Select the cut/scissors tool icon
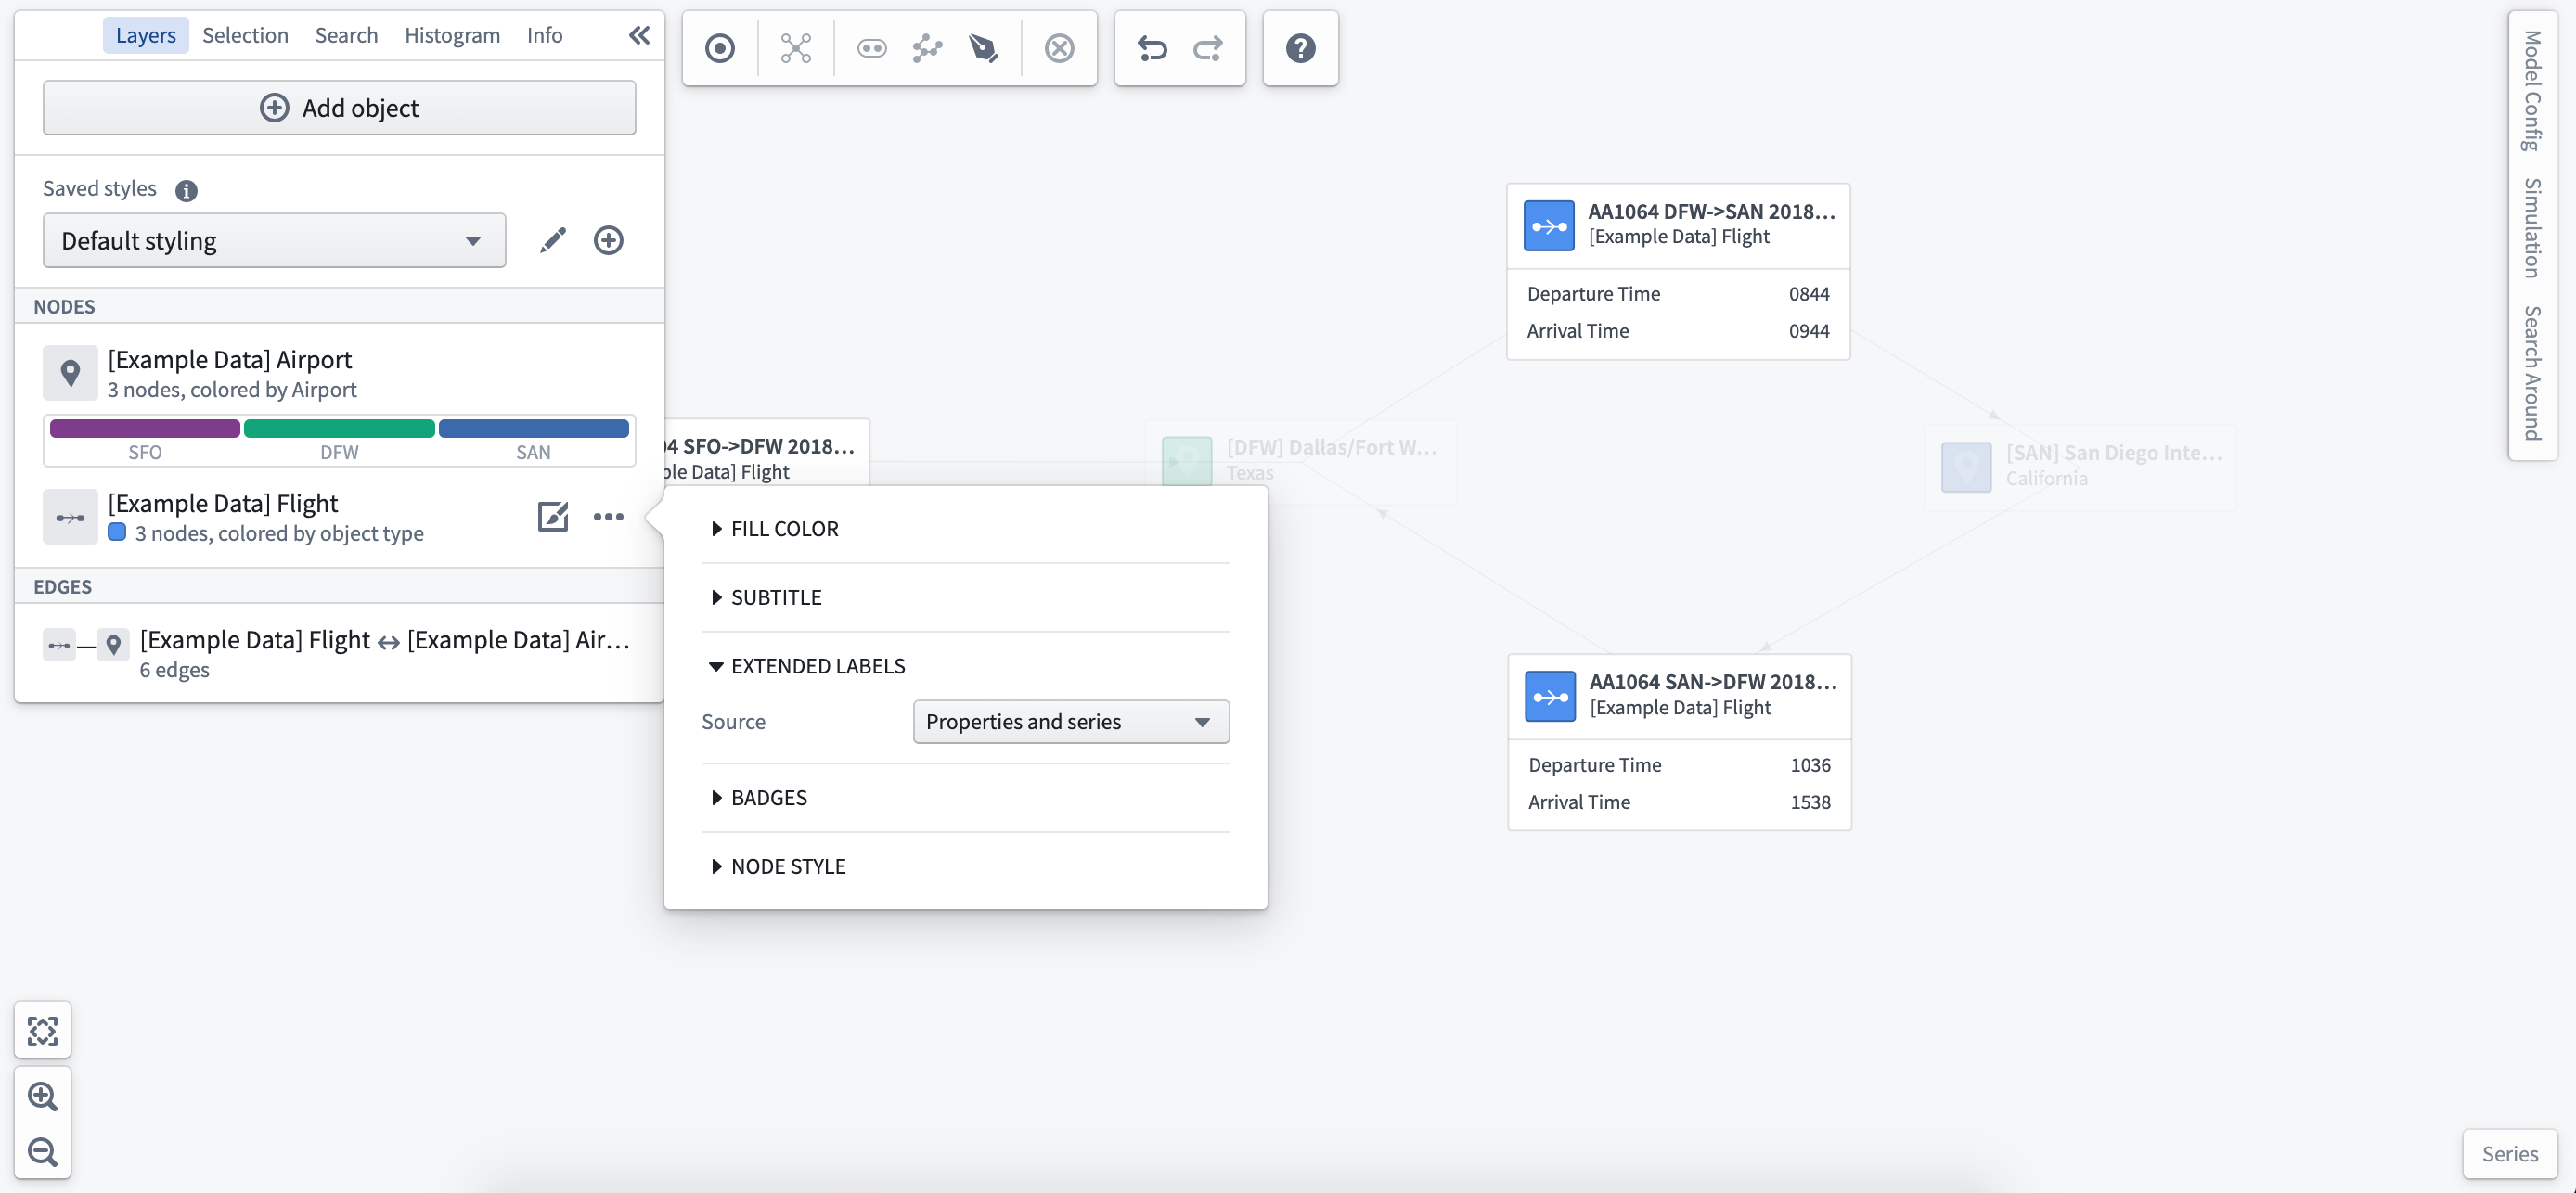Screen dimensions: 2576x1193 793,46
